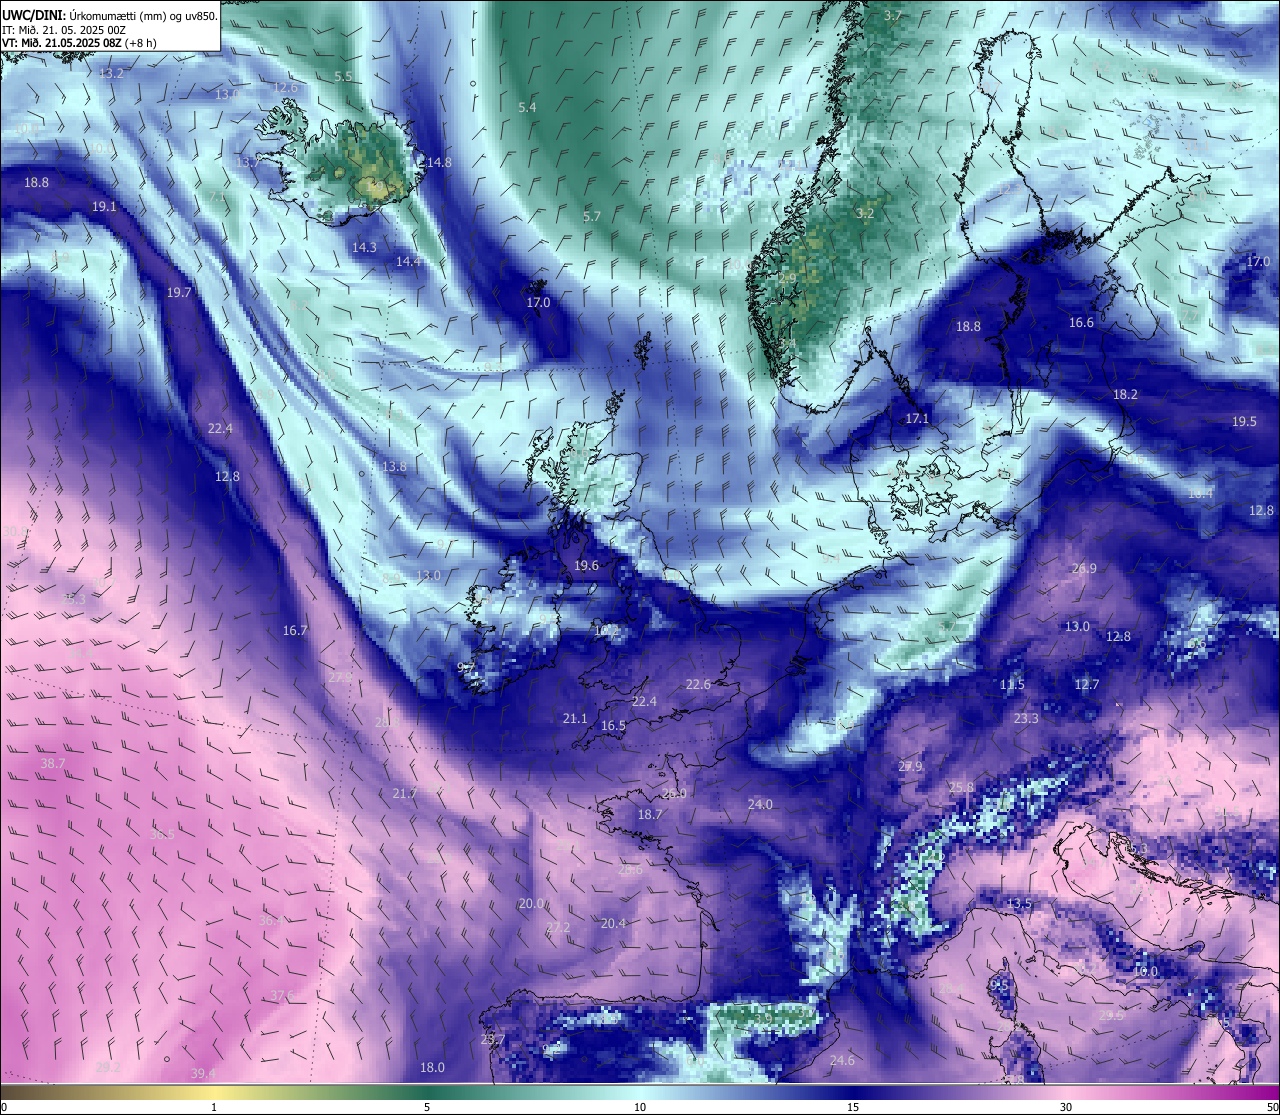The height and width of the screenshot is (1115, 1280).
Task: Click the 26.0 value near Normandy
Action: click(x=674, y=794)
